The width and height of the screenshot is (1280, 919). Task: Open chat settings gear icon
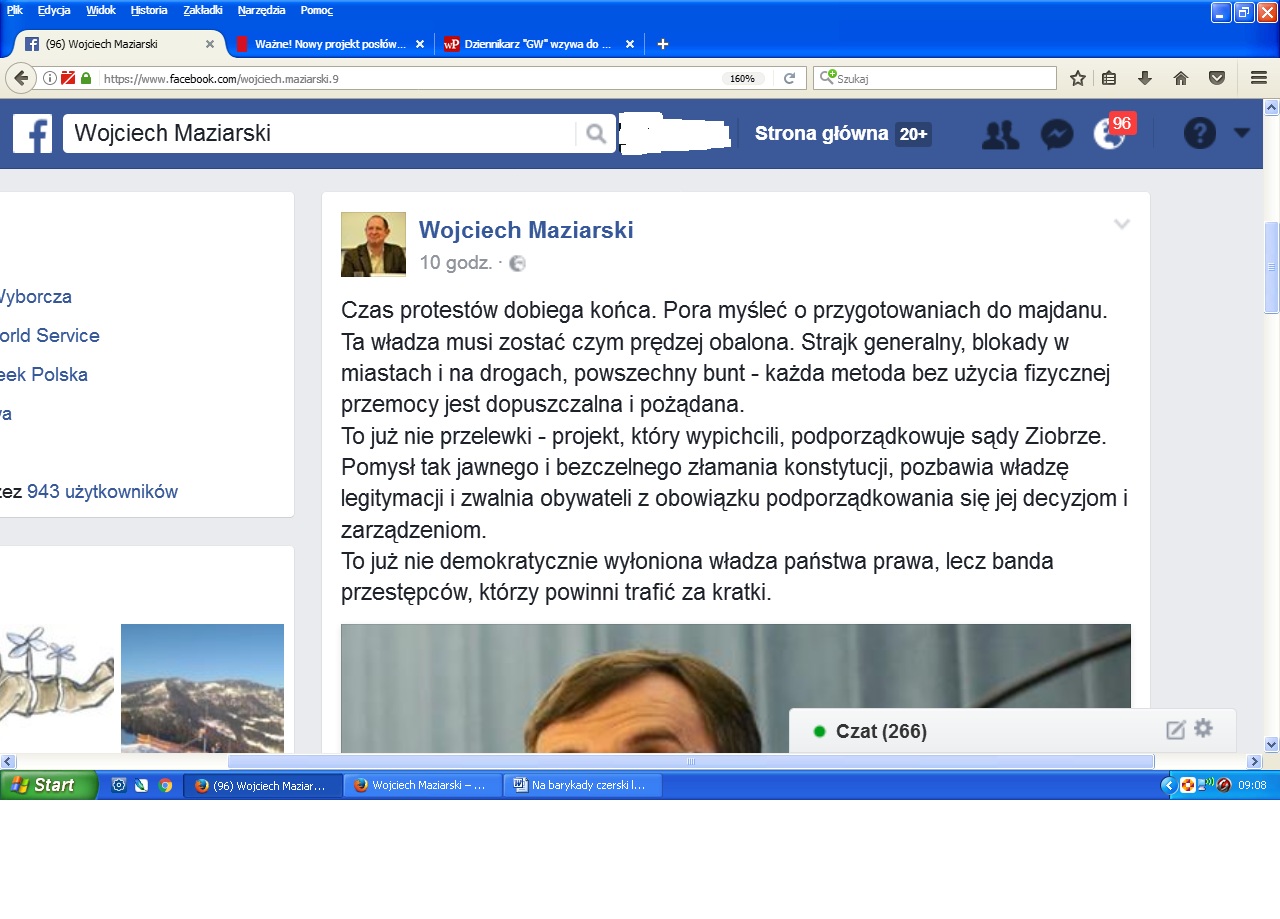coord(1203,729)
